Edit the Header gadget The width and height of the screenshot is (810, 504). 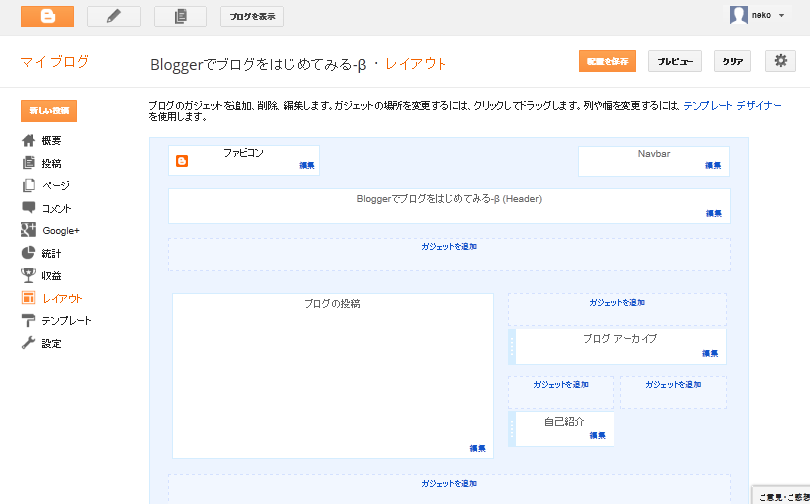tap(713, 213)
